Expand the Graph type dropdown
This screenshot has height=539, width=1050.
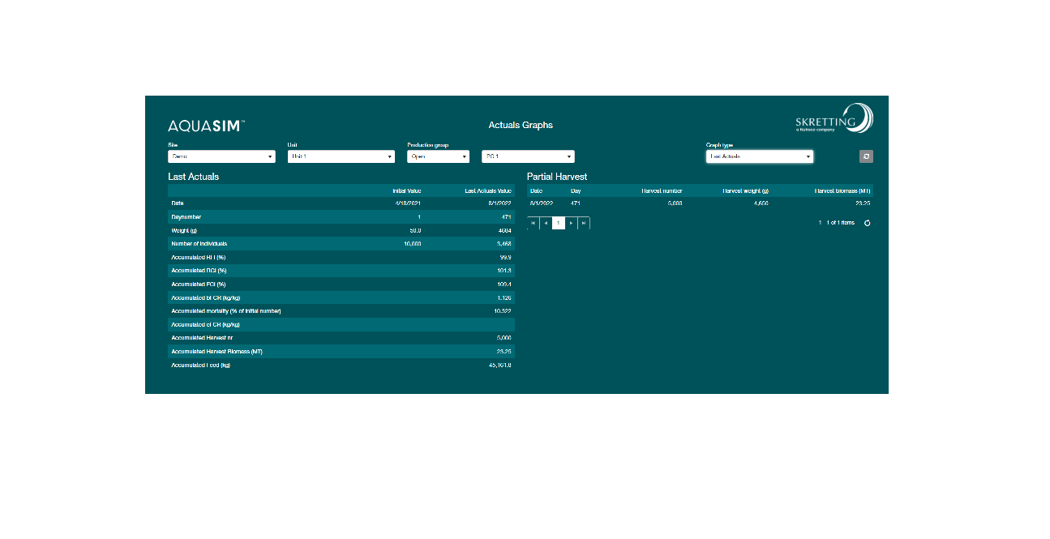point(759,156)
